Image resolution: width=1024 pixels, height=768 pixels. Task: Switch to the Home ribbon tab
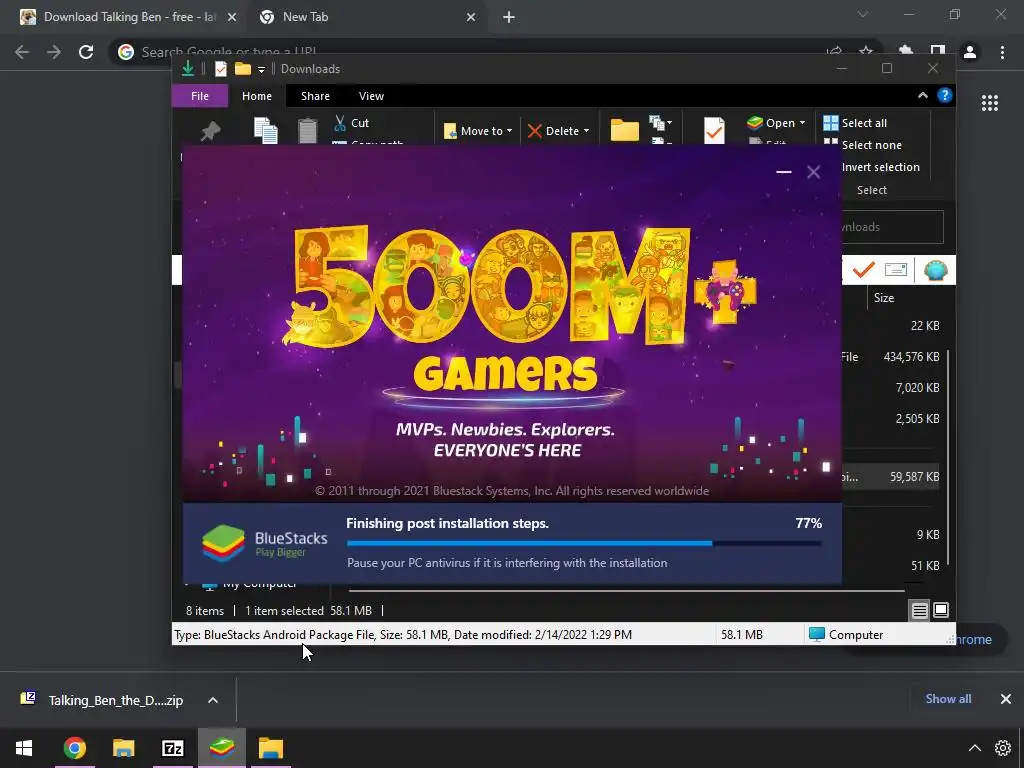point(257,96)
